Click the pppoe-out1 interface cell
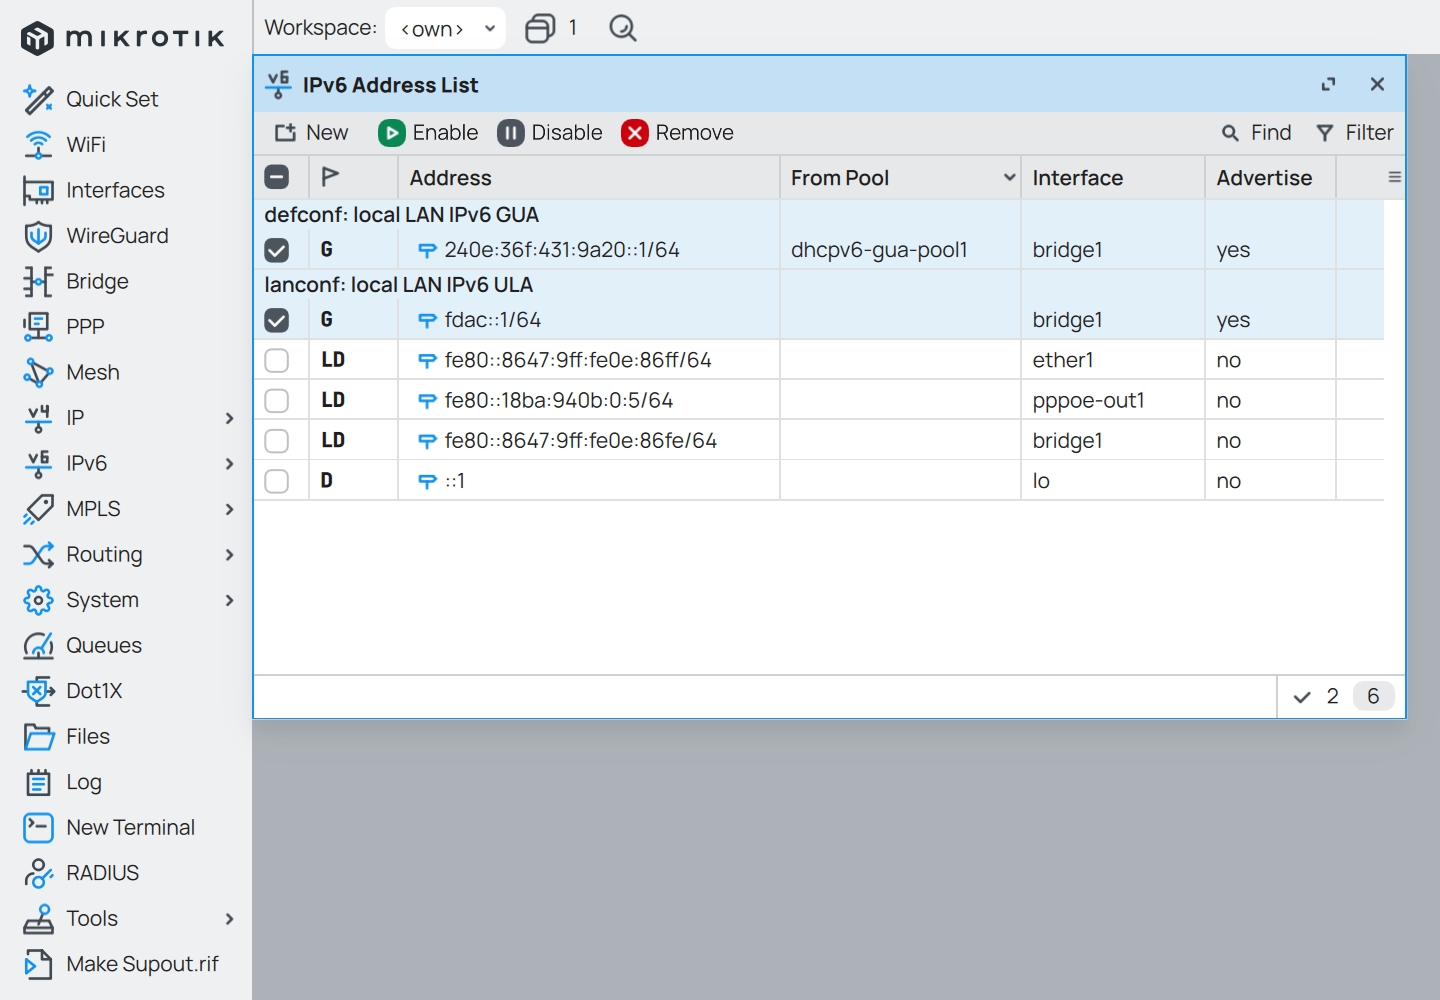Screen dimensions: 1440x1000 1089,400
